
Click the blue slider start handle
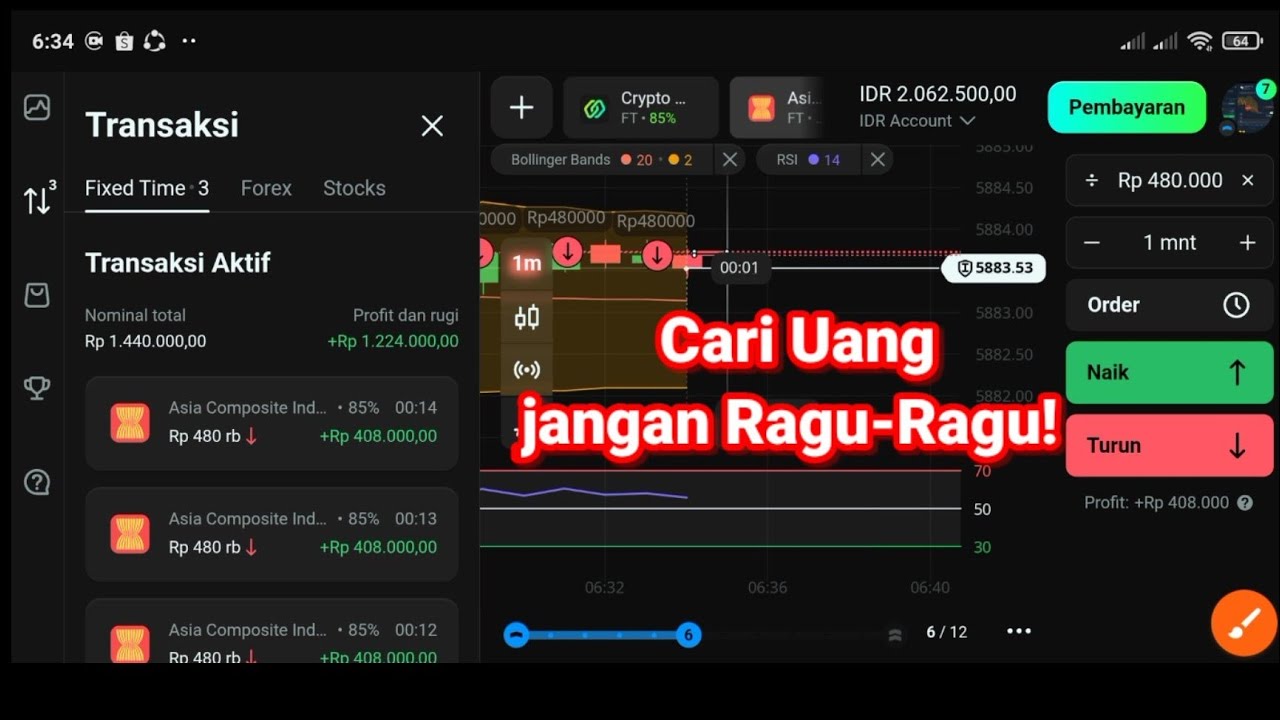coord(516,634)
